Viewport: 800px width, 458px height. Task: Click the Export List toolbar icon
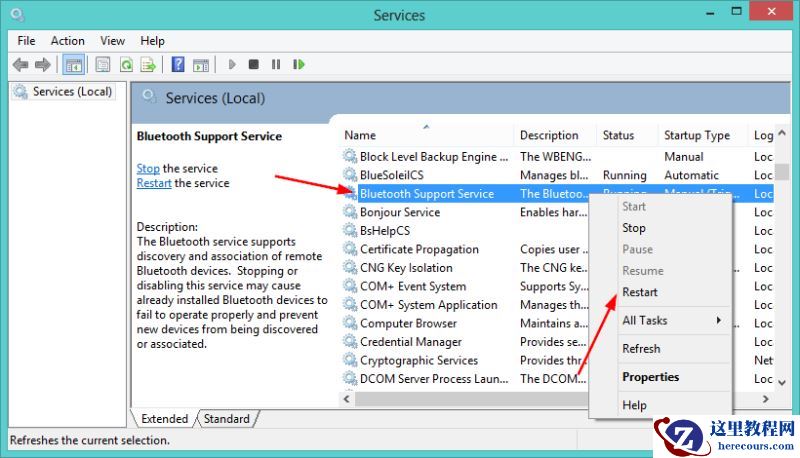[148, 65]
